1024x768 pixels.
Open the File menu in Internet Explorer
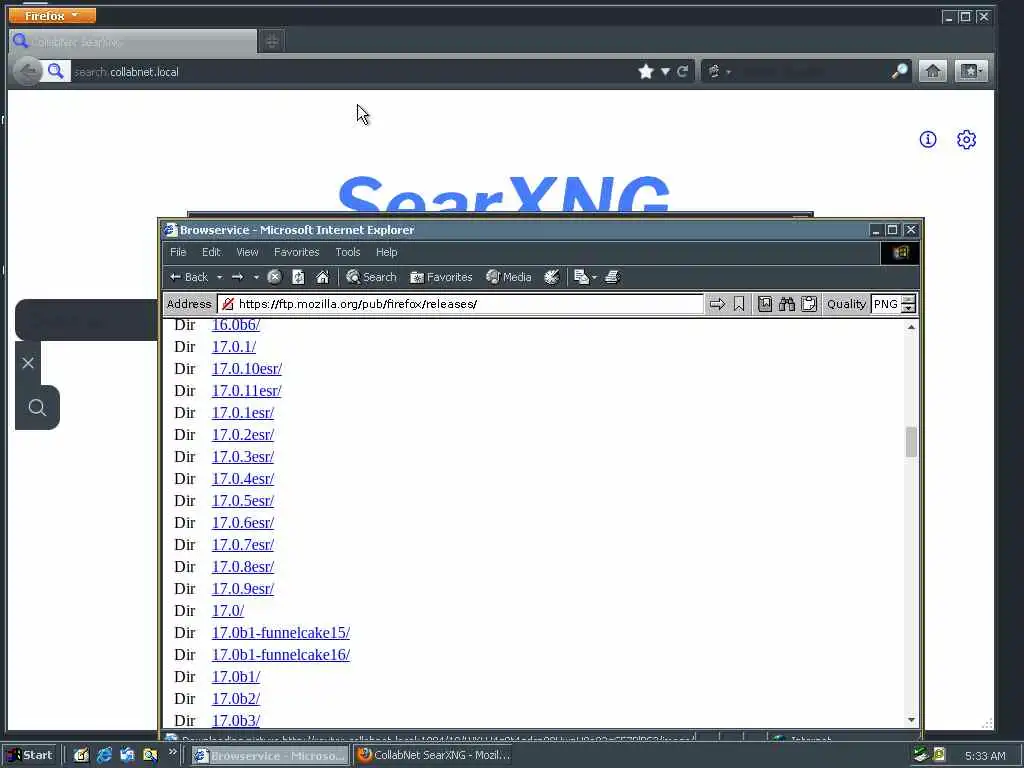pyautogui.click(x=178, y=252)
